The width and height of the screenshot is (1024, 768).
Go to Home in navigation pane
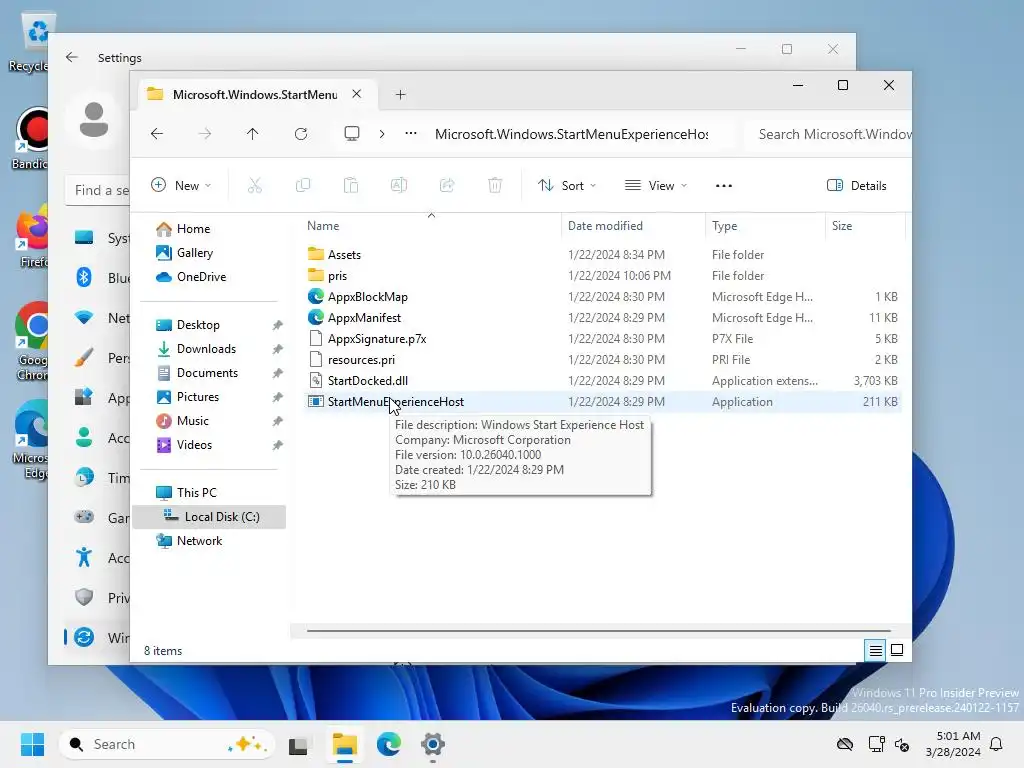193,229
